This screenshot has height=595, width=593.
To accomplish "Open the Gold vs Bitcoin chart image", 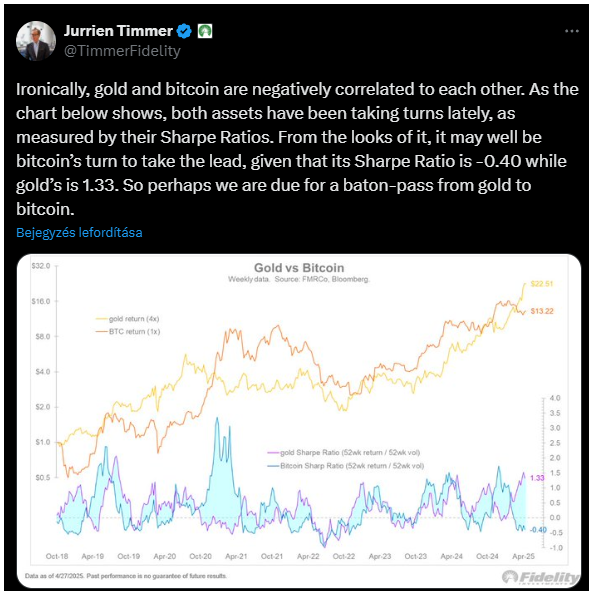I will click(x=299, y=420).
